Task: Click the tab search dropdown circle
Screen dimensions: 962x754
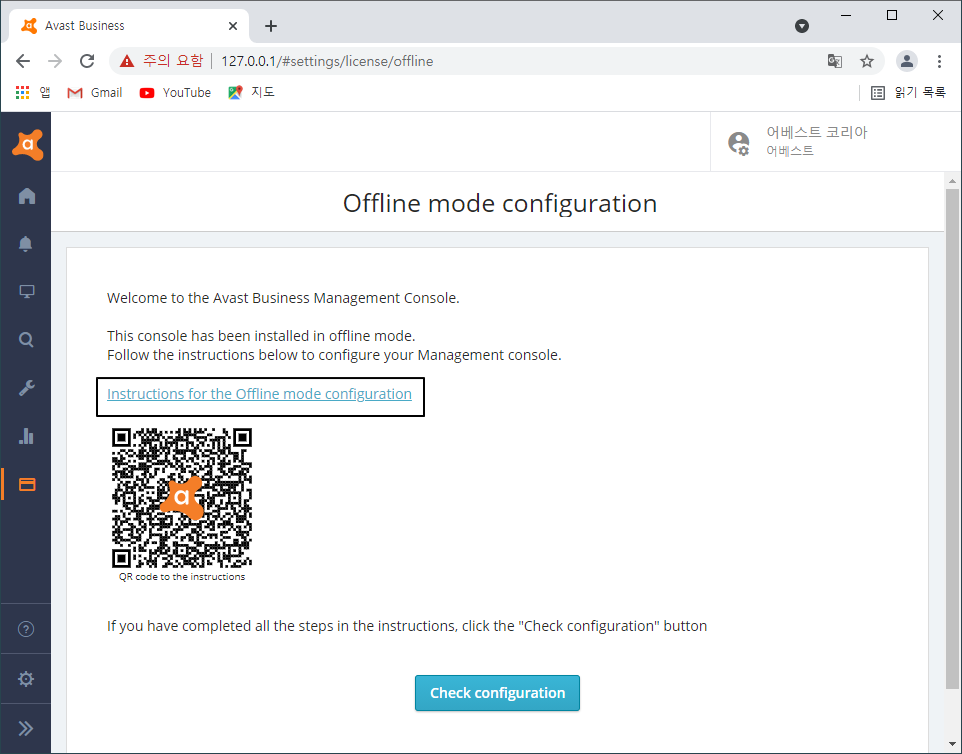Action: 801,26
